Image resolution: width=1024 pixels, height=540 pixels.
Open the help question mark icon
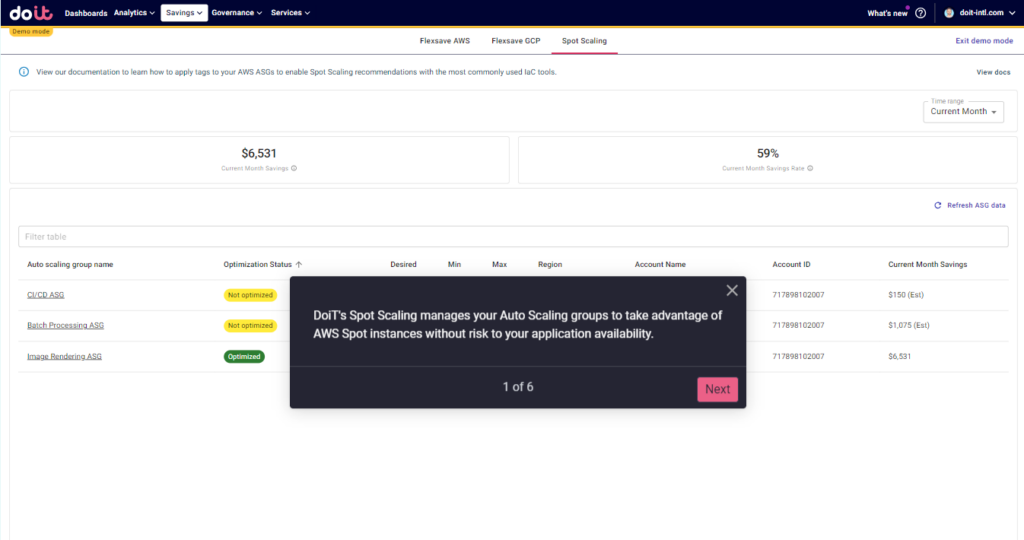pyautogui.click(x=921, y=13)
